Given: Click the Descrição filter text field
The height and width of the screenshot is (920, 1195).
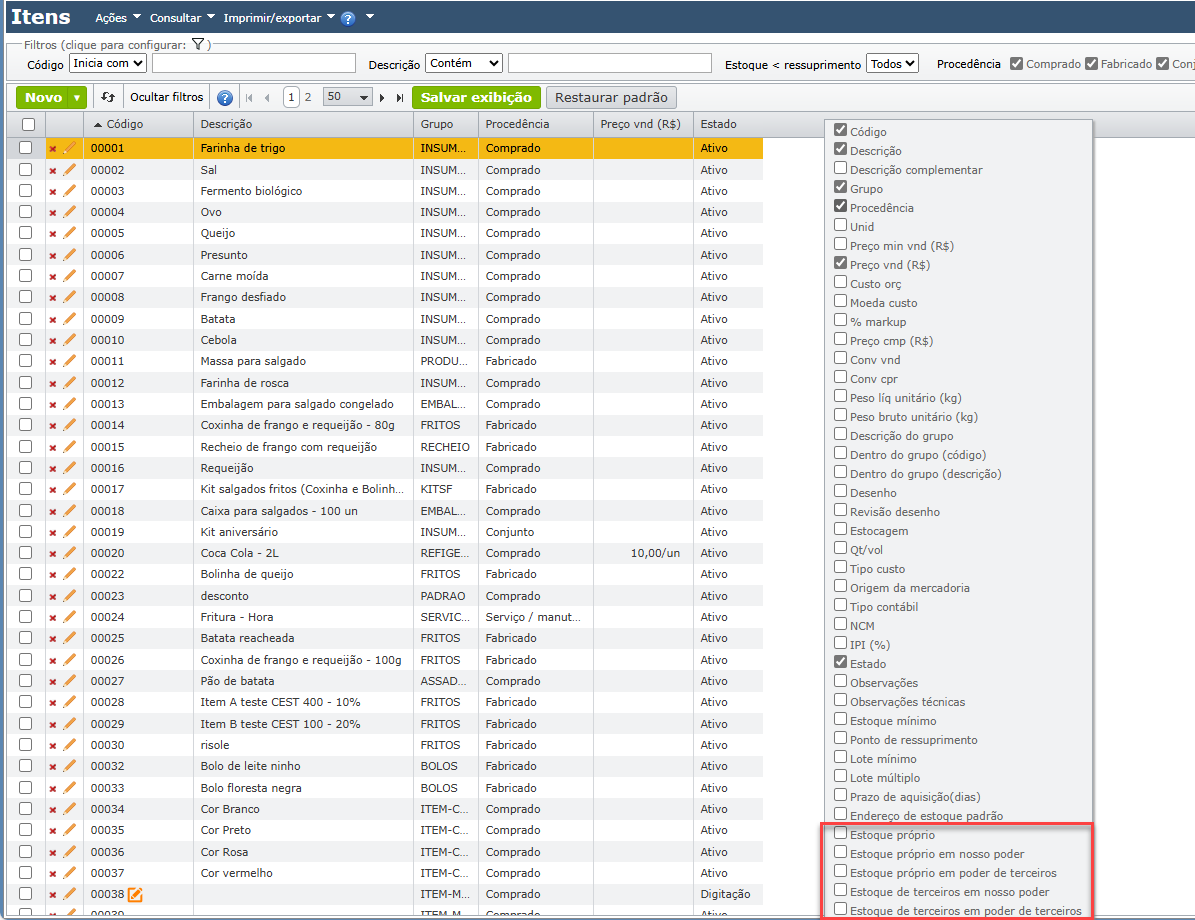Looking at the screenshot, I should point(610,63).
